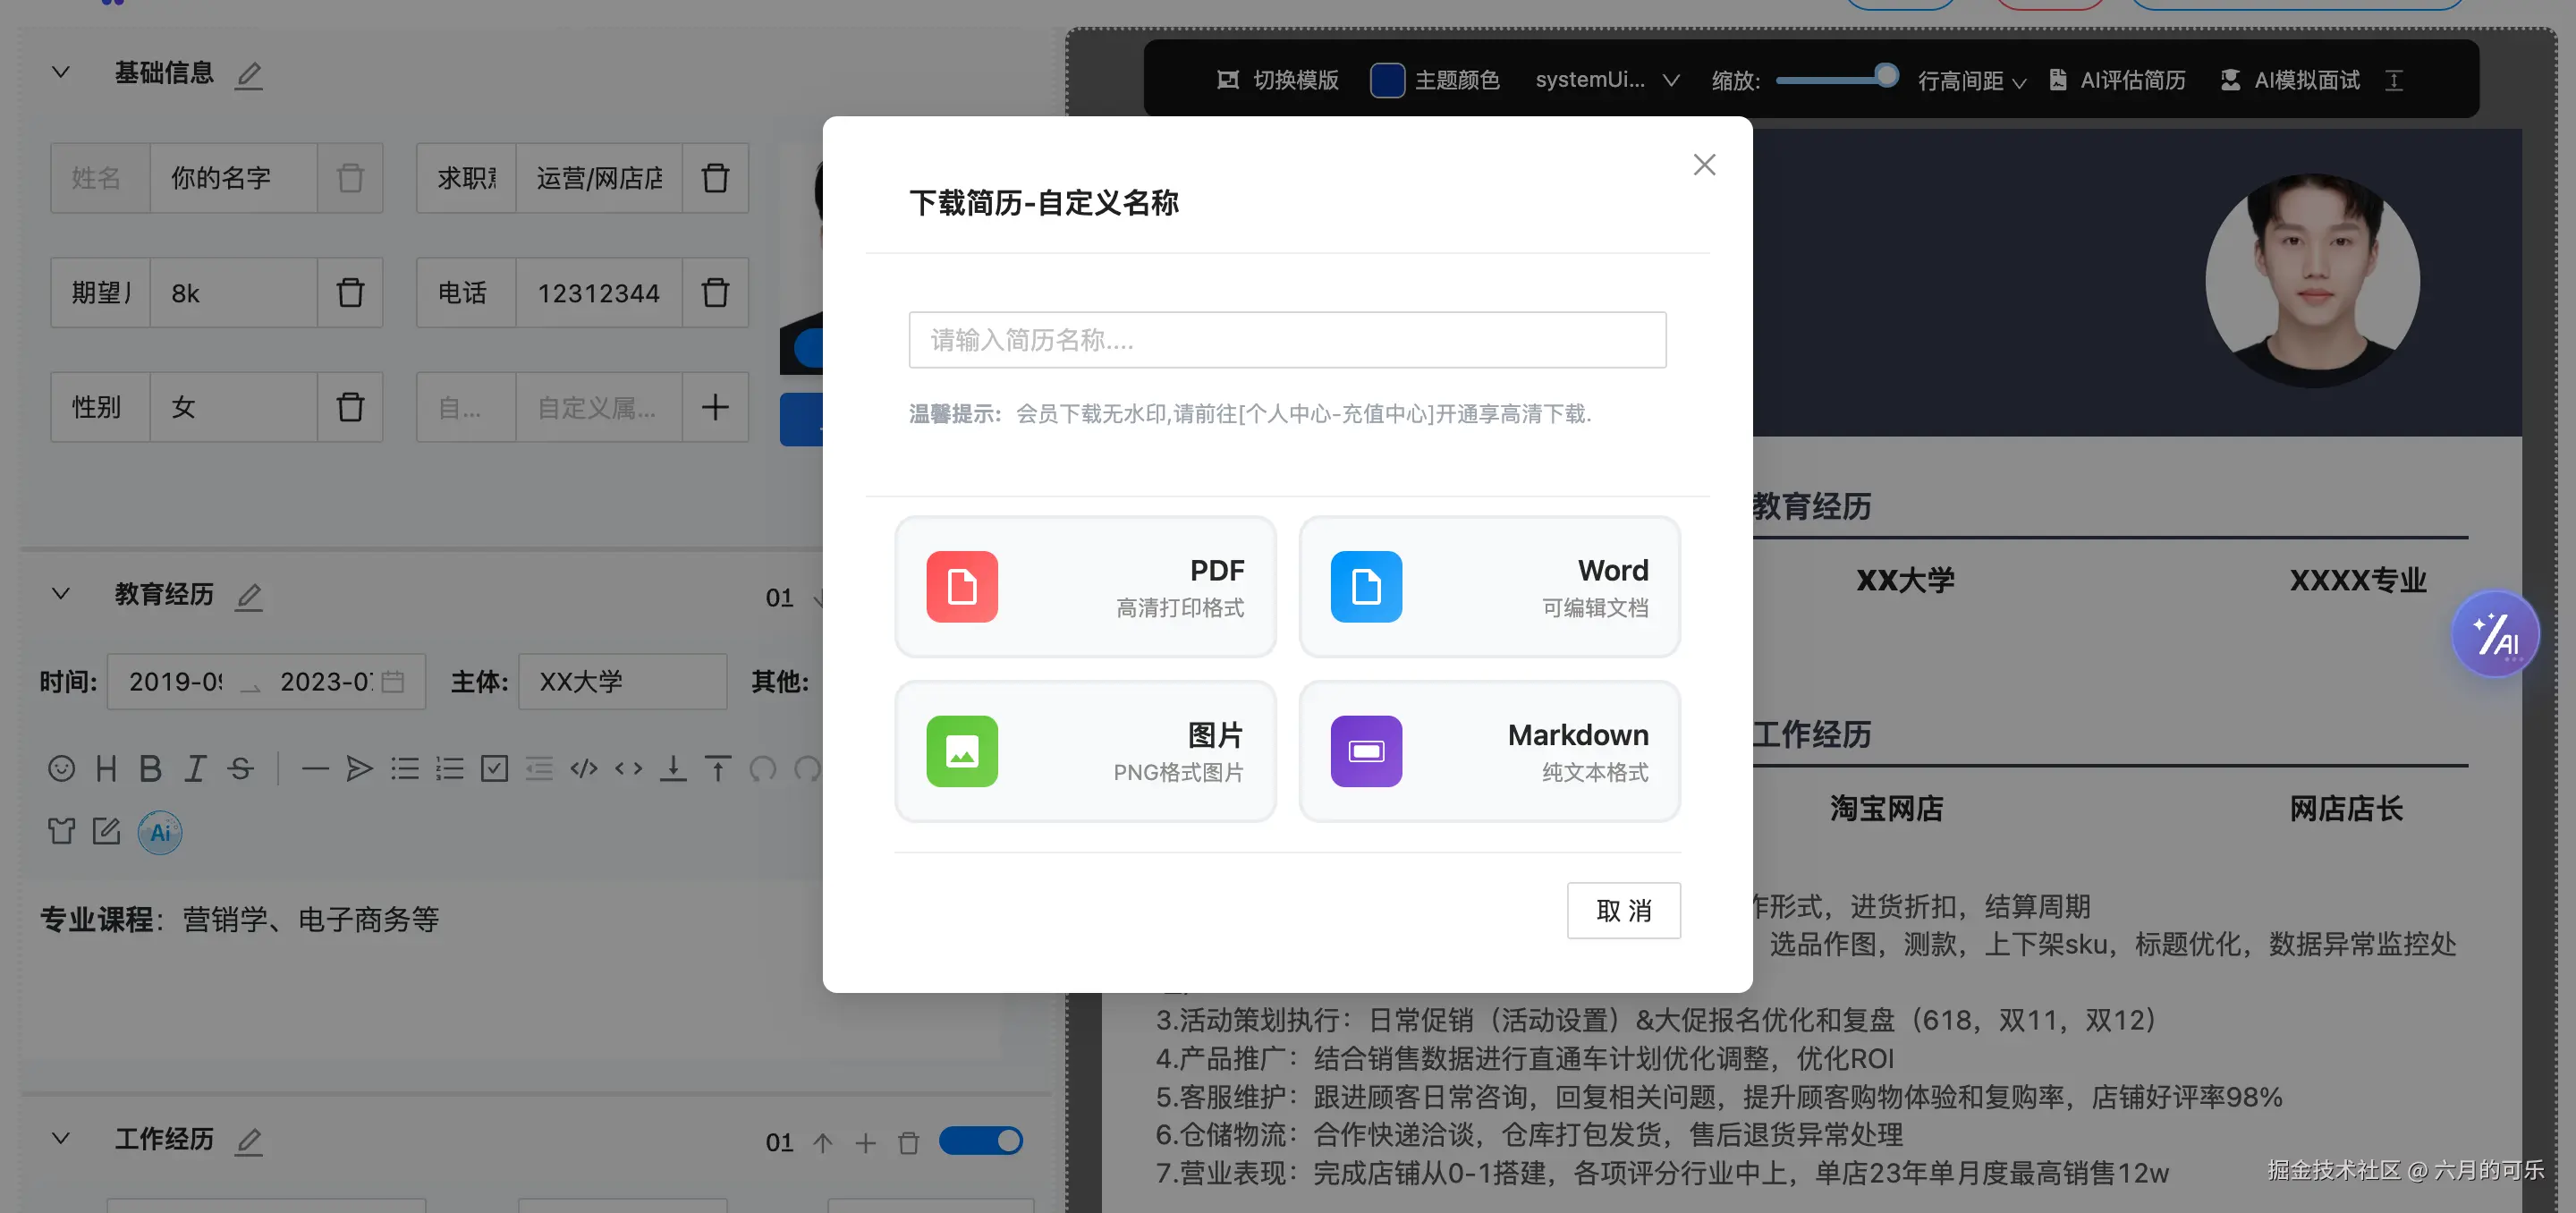Delete the 姓名 field with trash icon
This screenshot has width=2576, height=1213.
click(350, 178)
